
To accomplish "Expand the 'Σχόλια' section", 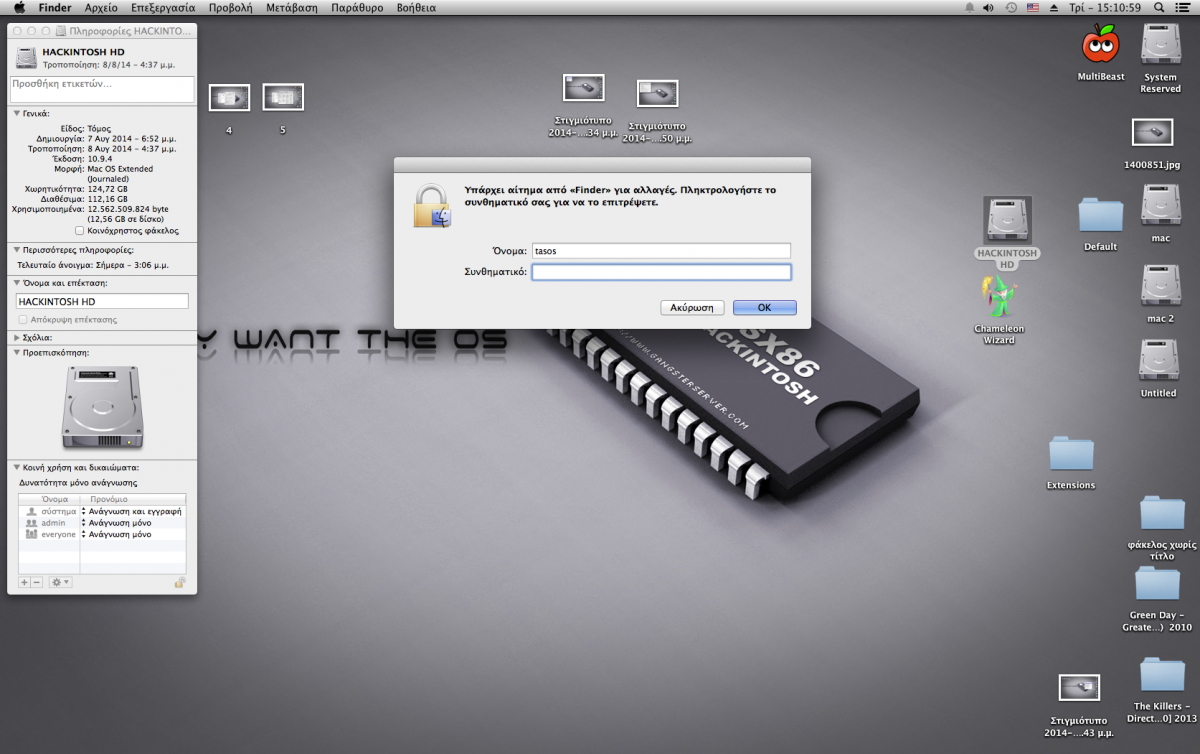I will tap(17, 338).
